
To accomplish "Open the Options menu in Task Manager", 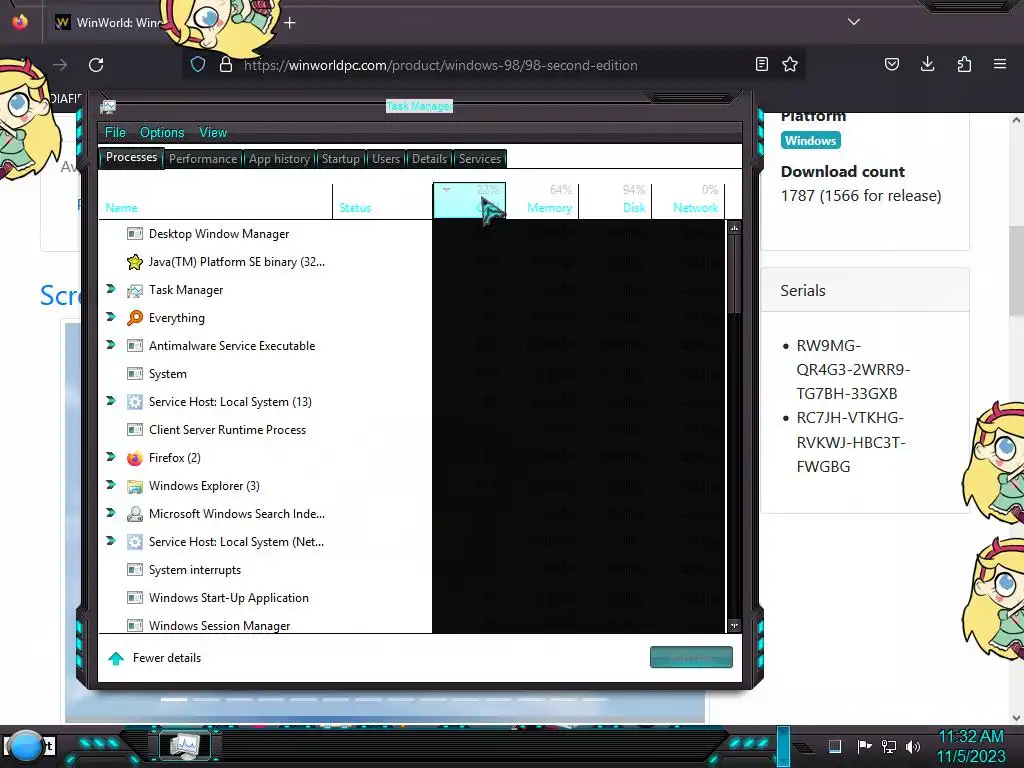I will tap(162, 133).
